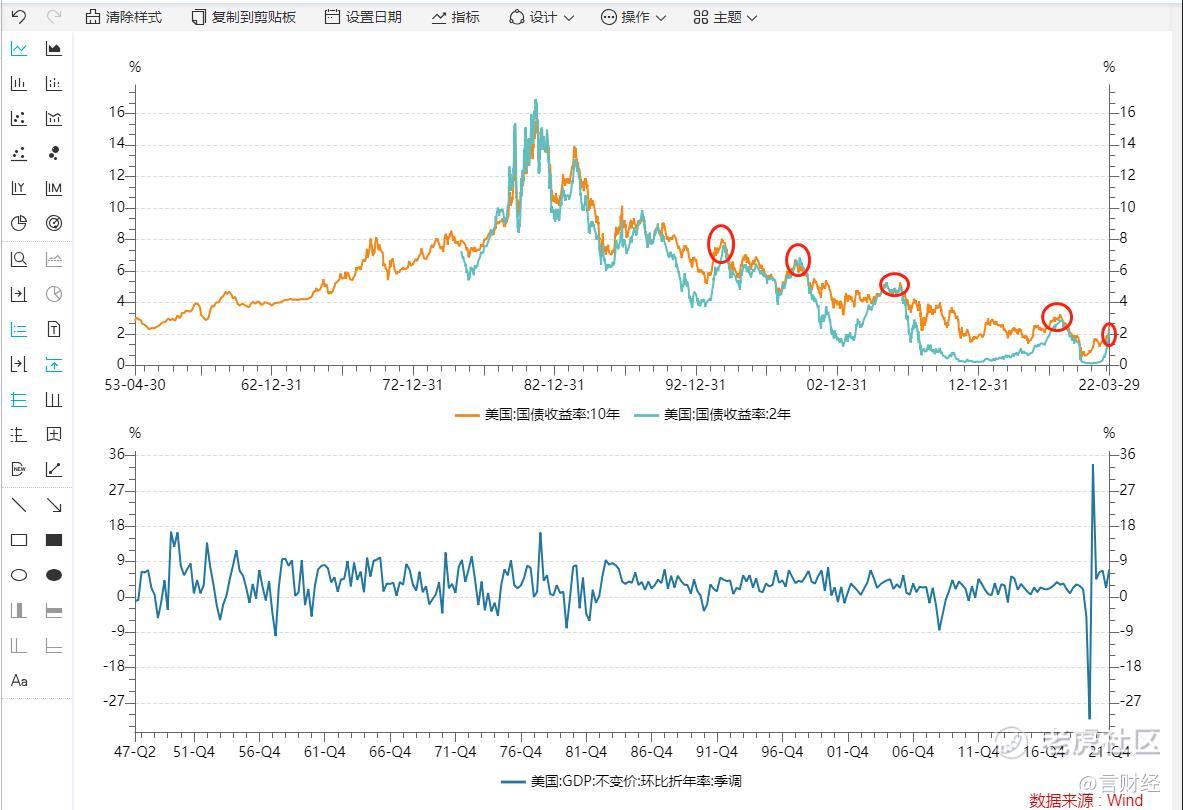The image size is (1183, 810).
Task: Toggle the highlighted horizontal gridlines icon
Action: coord(19,400)
